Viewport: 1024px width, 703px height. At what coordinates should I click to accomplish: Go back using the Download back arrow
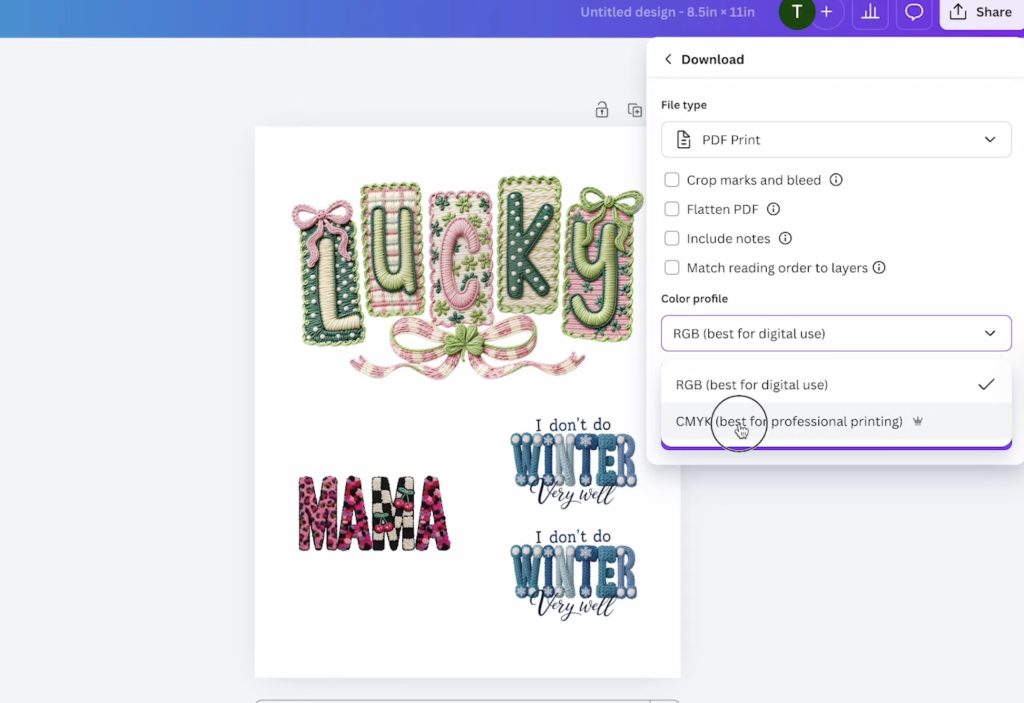click(668, 60)
